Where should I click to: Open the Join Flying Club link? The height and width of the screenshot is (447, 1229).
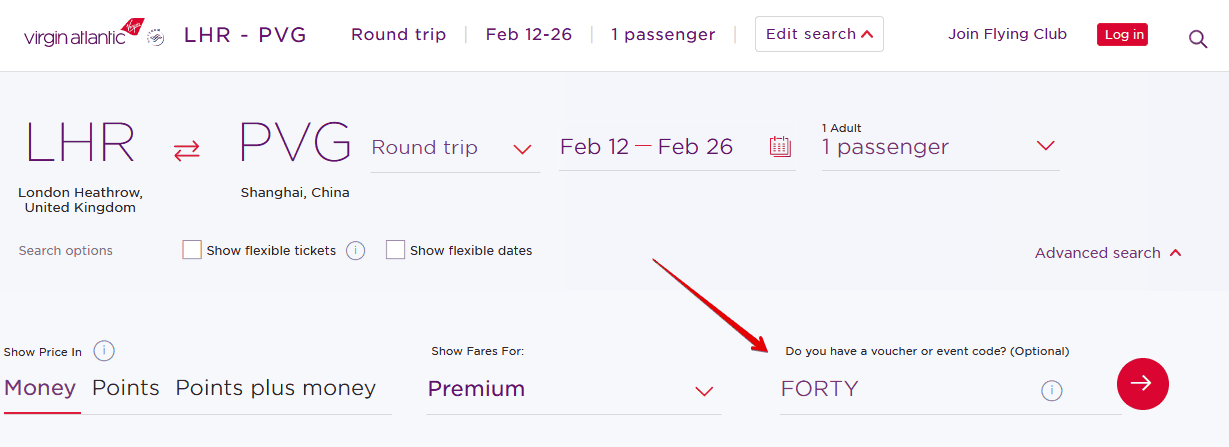[x=1007, y=34]
